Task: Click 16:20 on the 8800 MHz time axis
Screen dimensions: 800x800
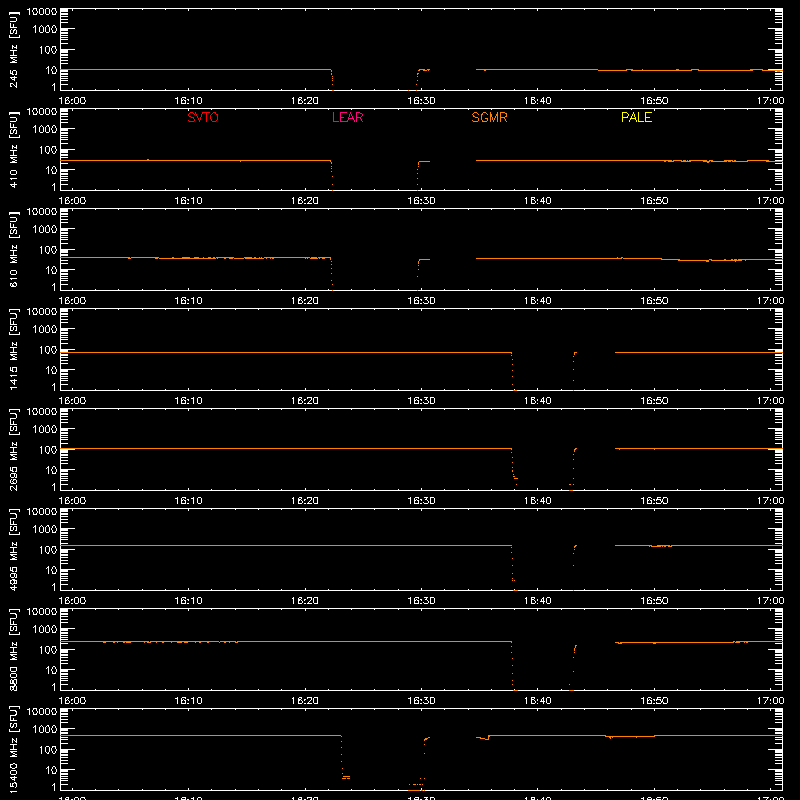Action: [305, 701]
